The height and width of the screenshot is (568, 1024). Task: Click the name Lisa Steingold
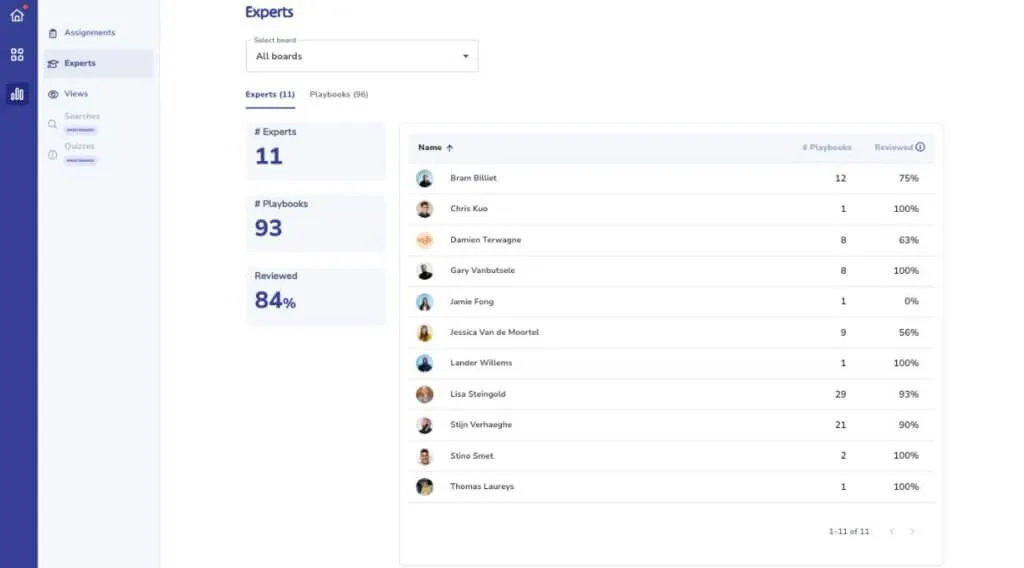click(477, 394)
